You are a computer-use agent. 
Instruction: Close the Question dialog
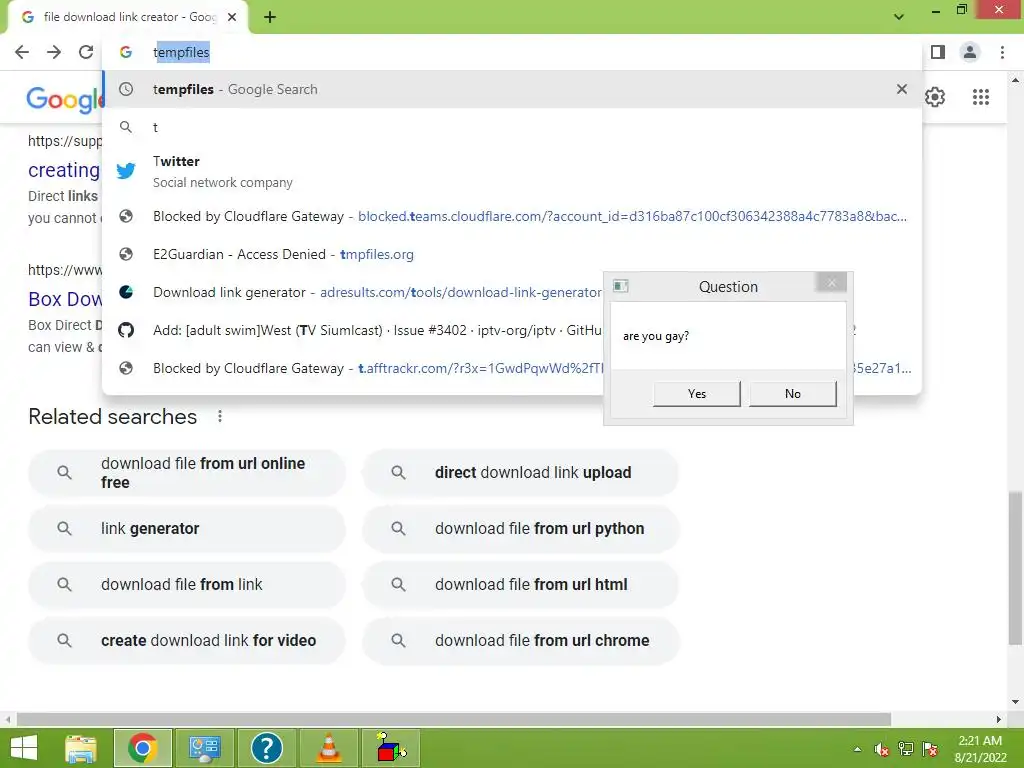[x=831, y=283]
